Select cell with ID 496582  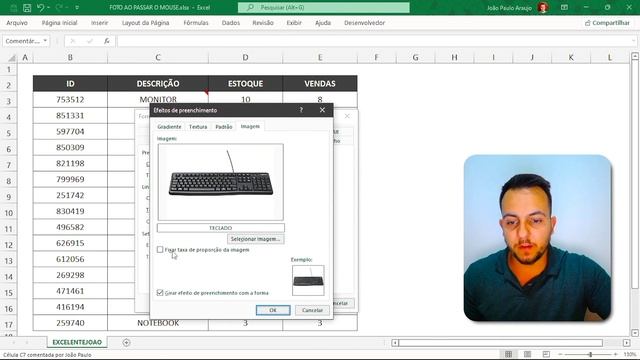(70, 227)
